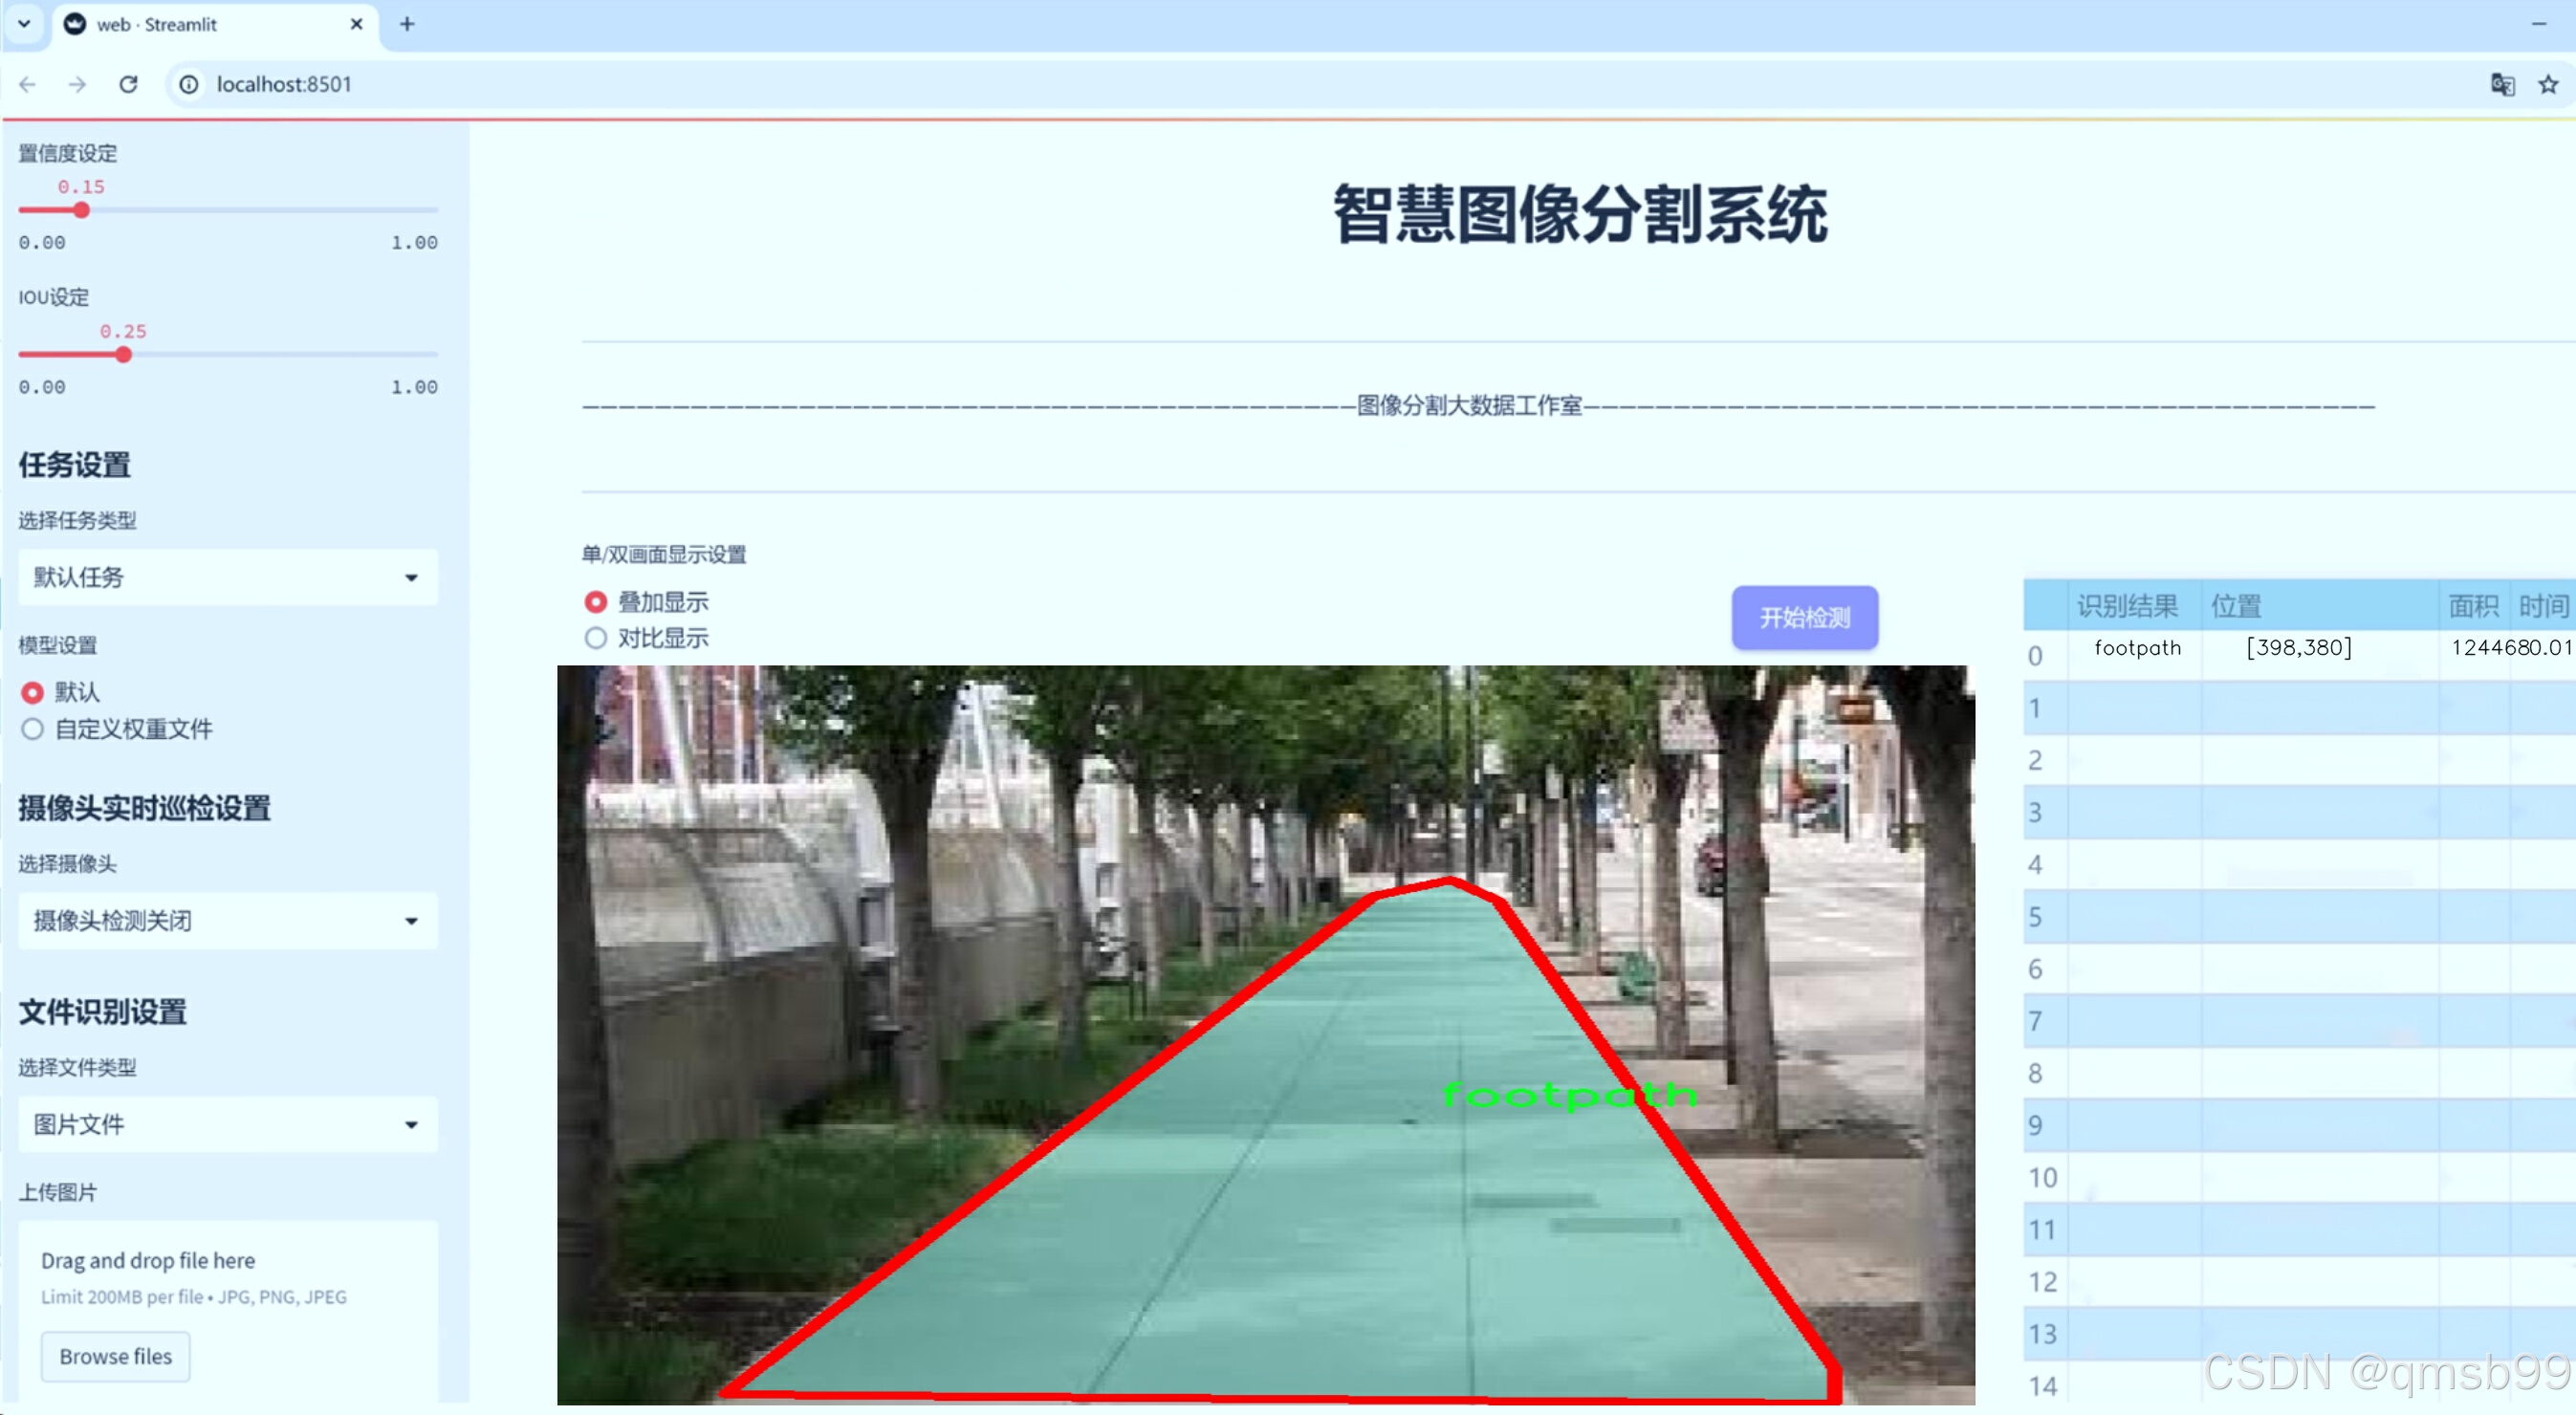
Task: Open the tab search chevron icon
Action: click(24, 24)
